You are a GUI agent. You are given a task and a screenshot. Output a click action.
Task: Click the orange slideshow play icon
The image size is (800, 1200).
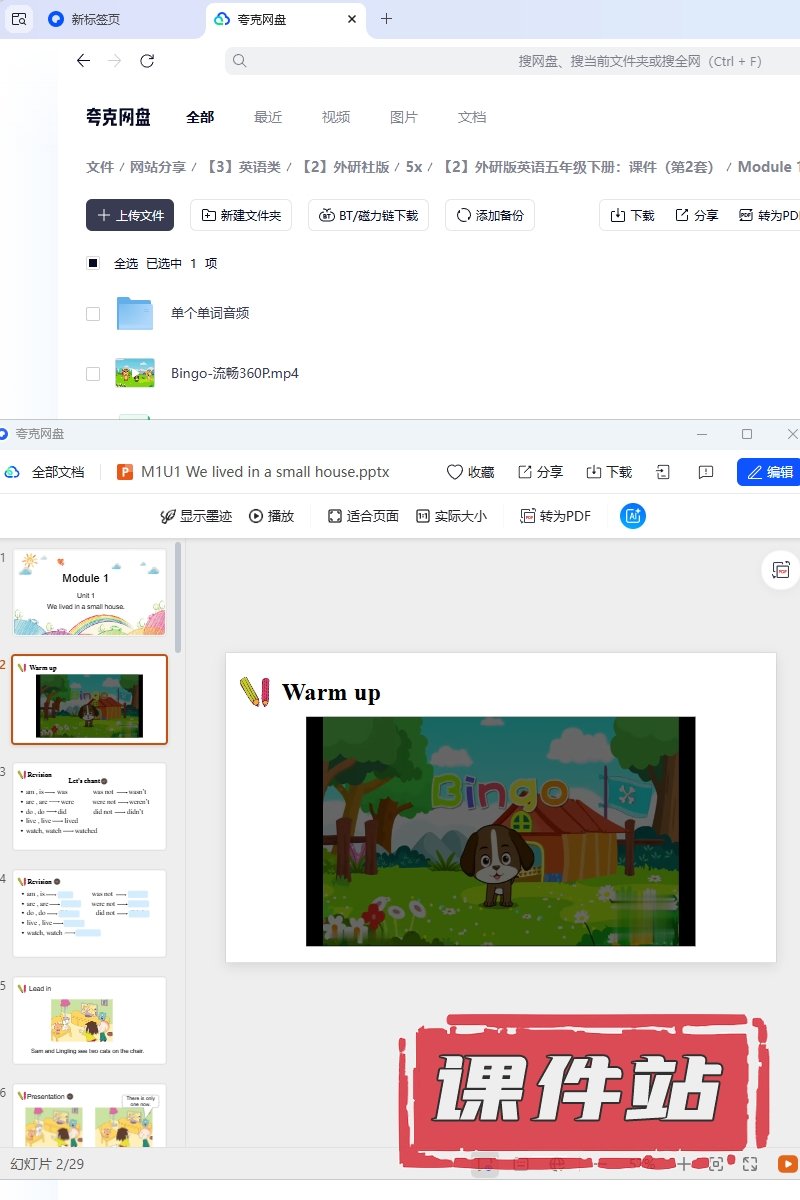788,1164
